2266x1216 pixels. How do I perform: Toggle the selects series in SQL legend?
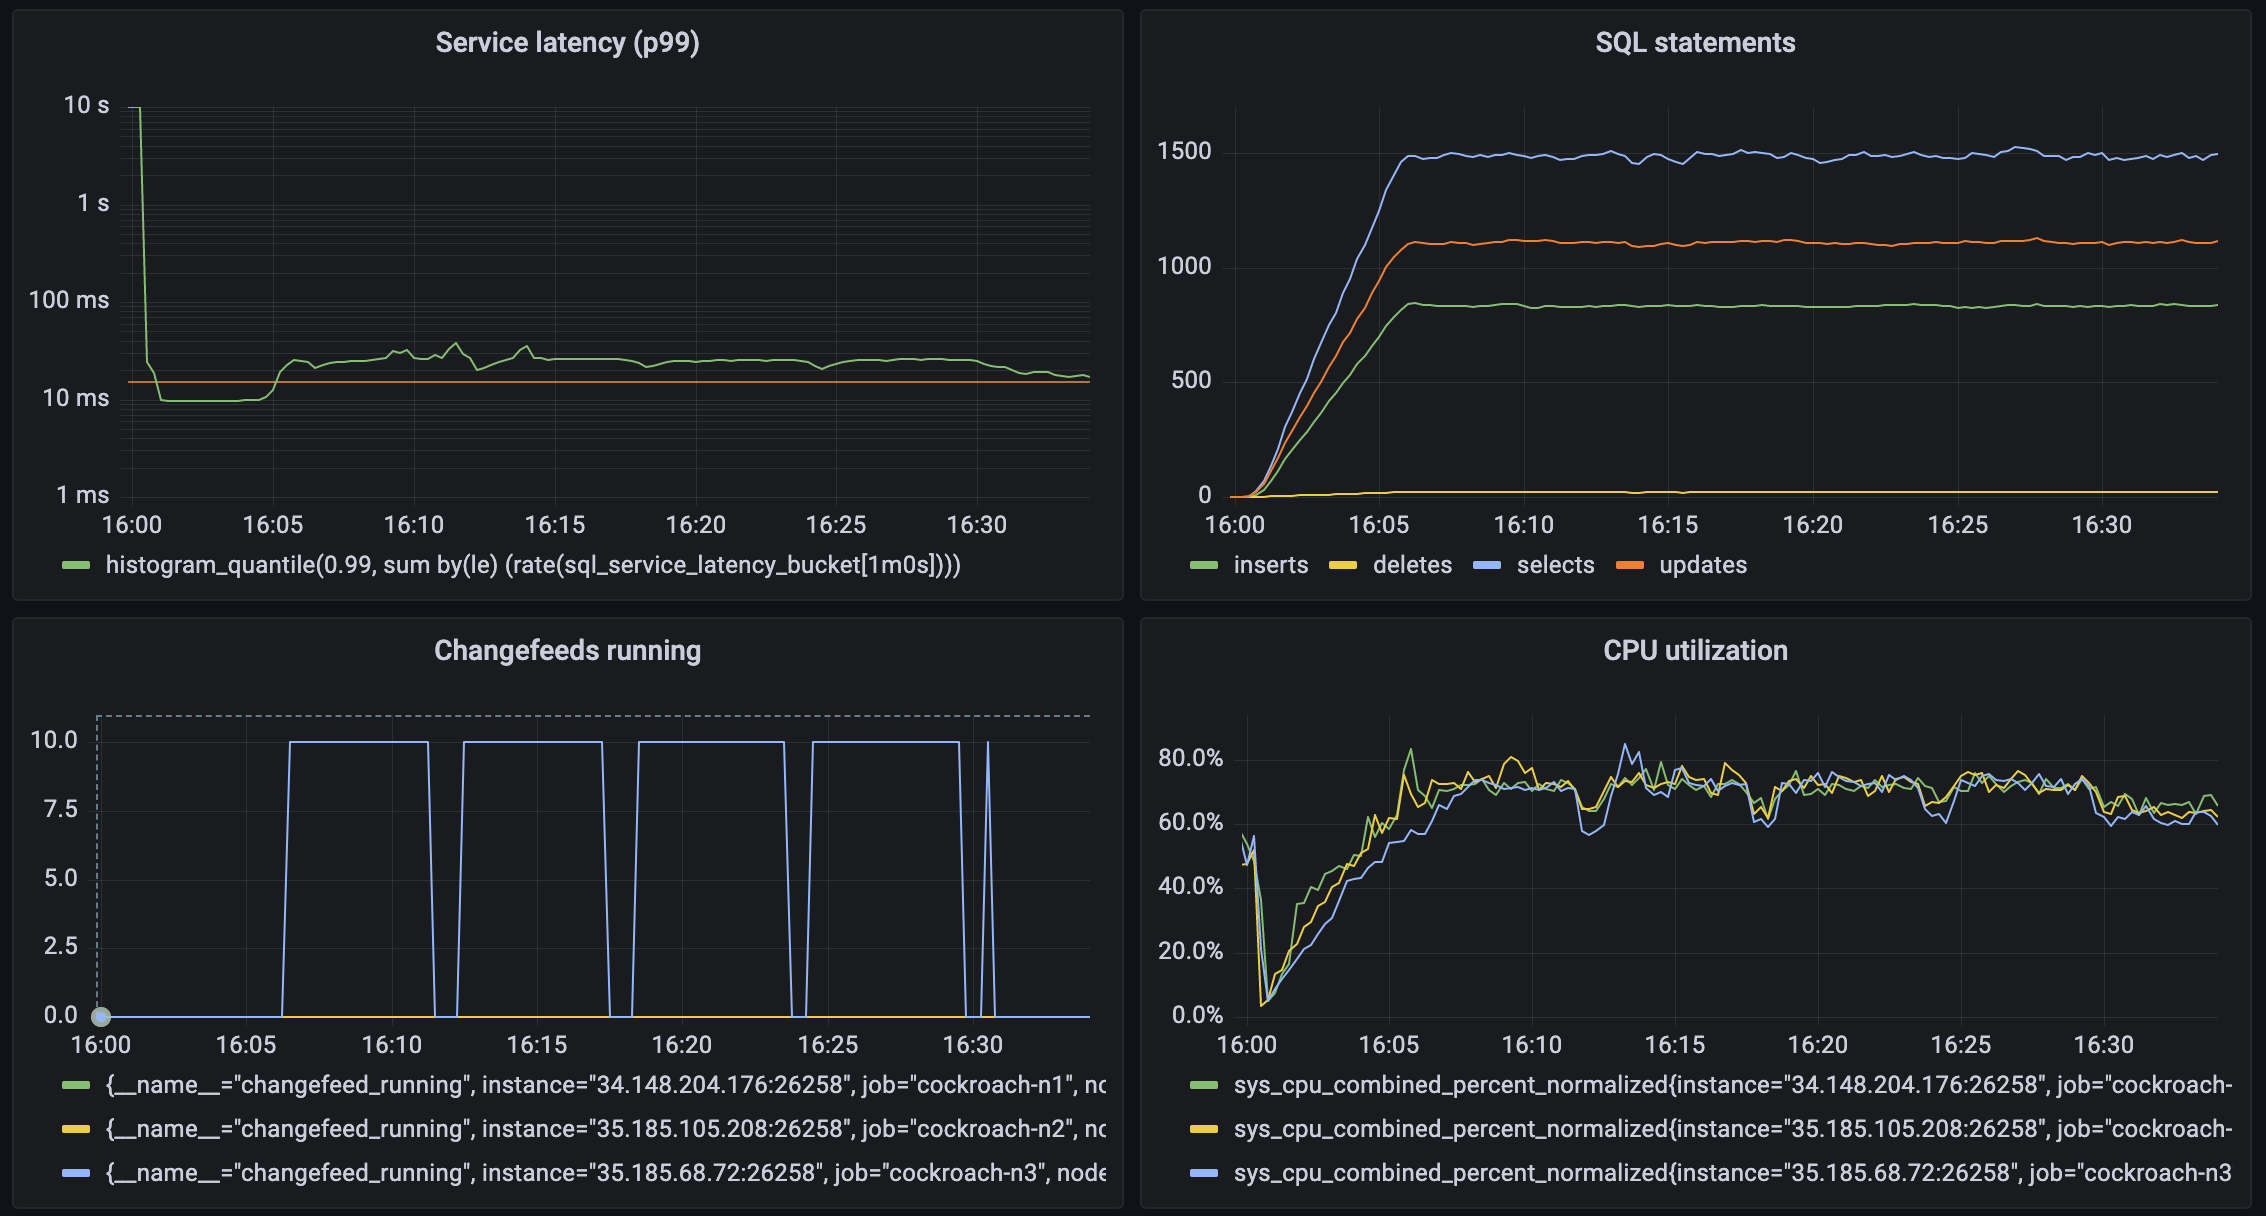click(1555, 565)
